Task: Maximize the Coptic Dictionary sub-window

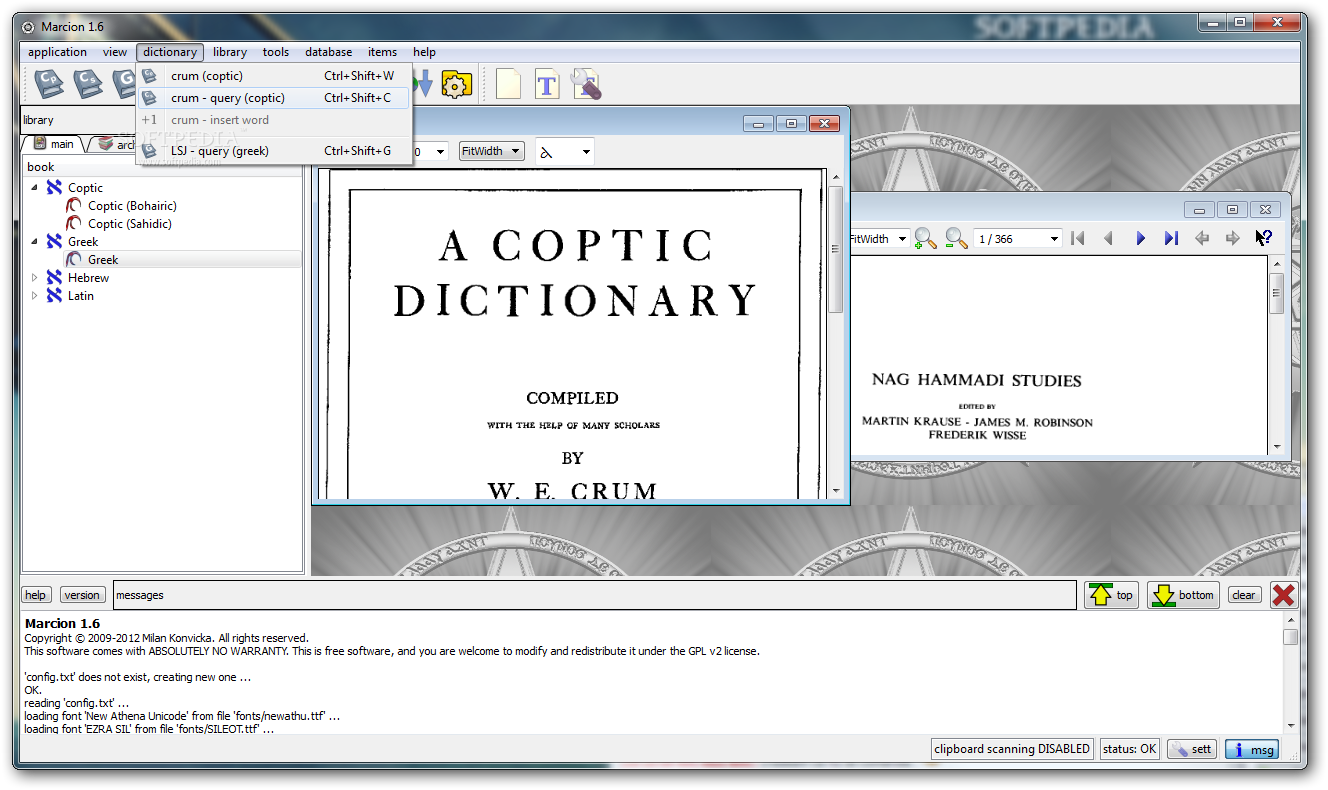Action: point(791,123)
